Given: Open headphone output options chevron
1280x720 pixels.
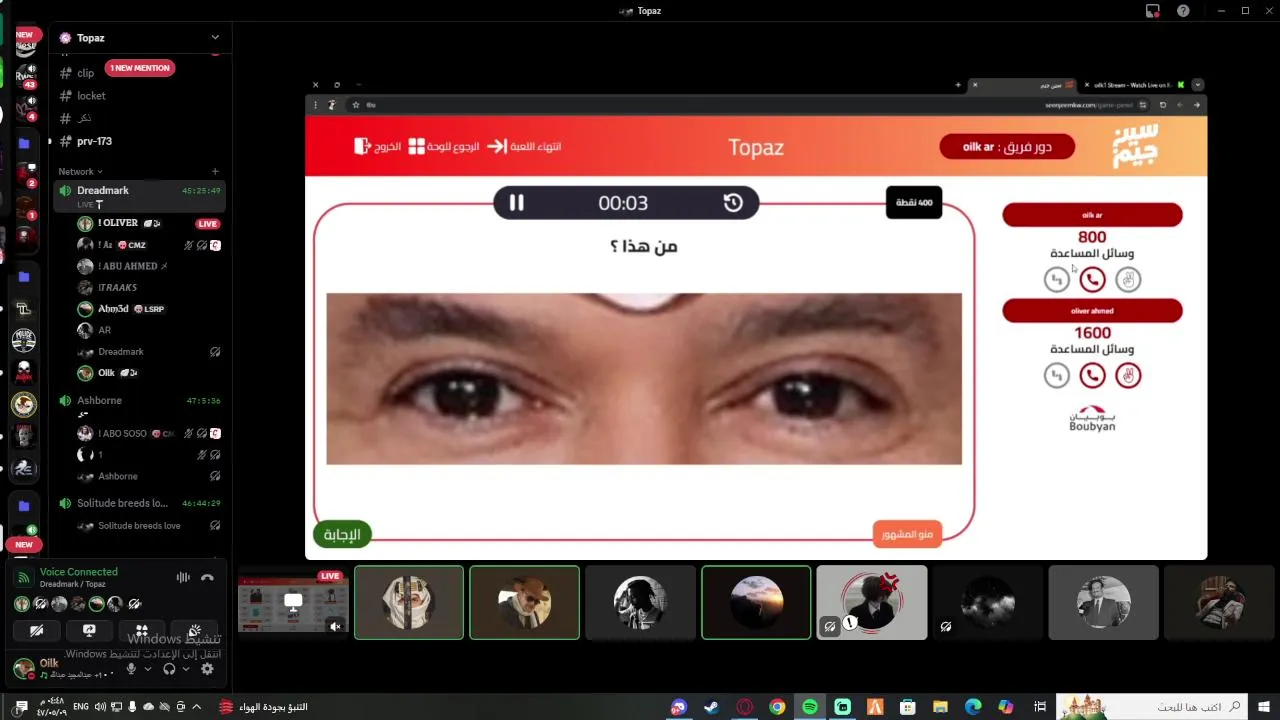Looking at the screenshot, I should click(187, 669).
